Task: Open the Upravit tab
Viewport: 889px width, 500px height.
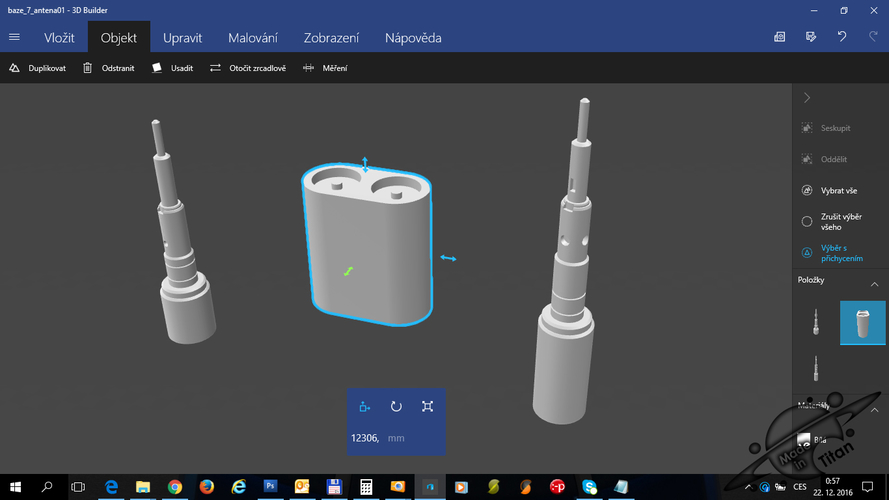Action: [x=182, y=38]
